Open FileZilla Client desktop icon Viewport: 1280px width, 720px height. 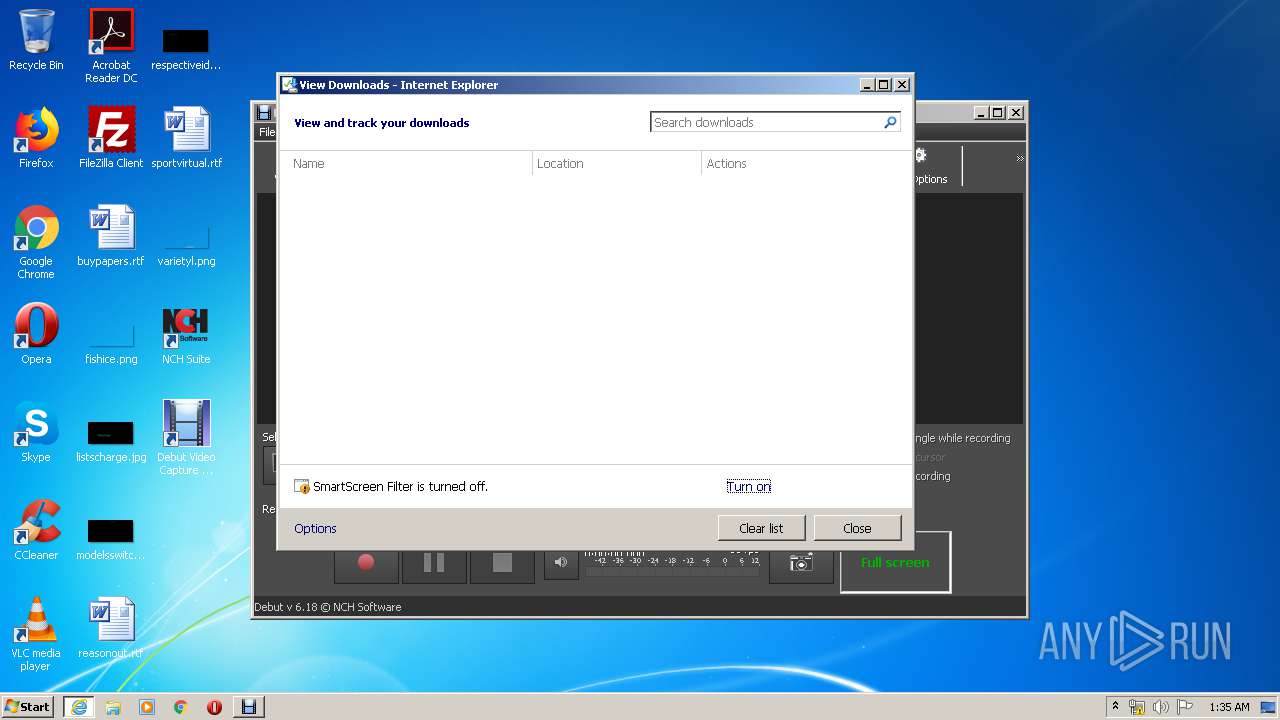point(111,138)
